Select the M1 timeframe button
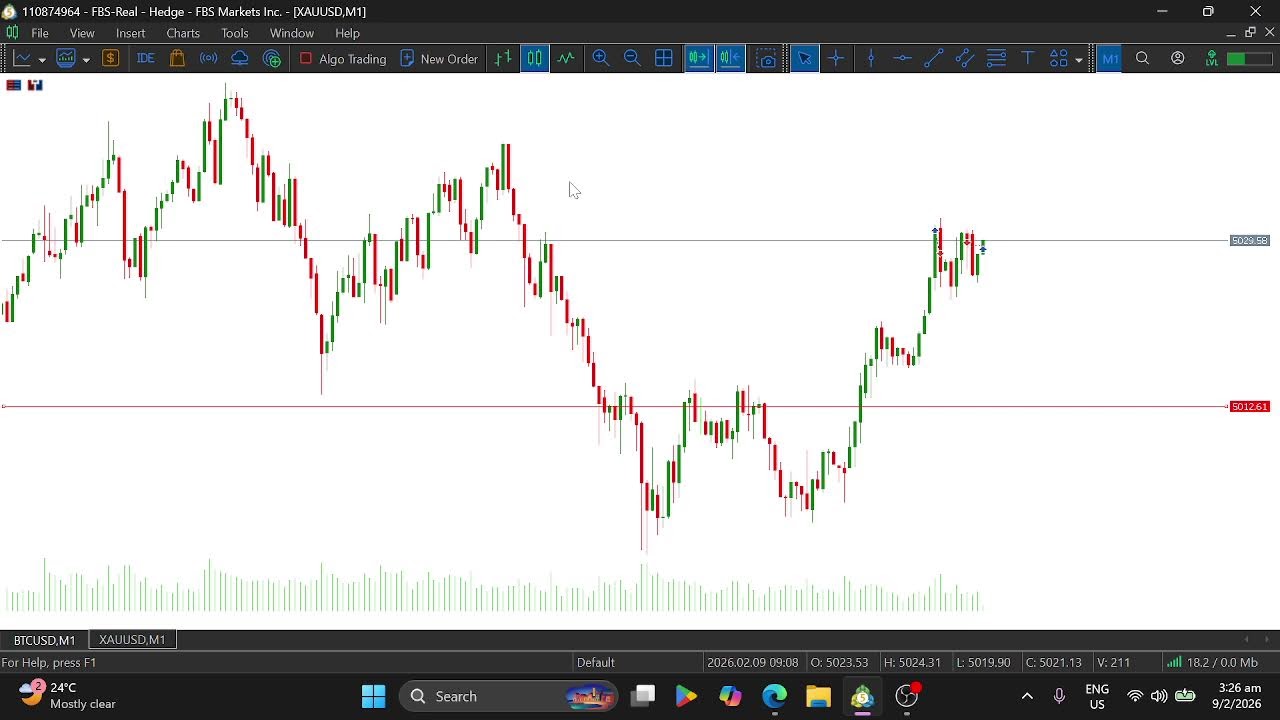 1110,59
